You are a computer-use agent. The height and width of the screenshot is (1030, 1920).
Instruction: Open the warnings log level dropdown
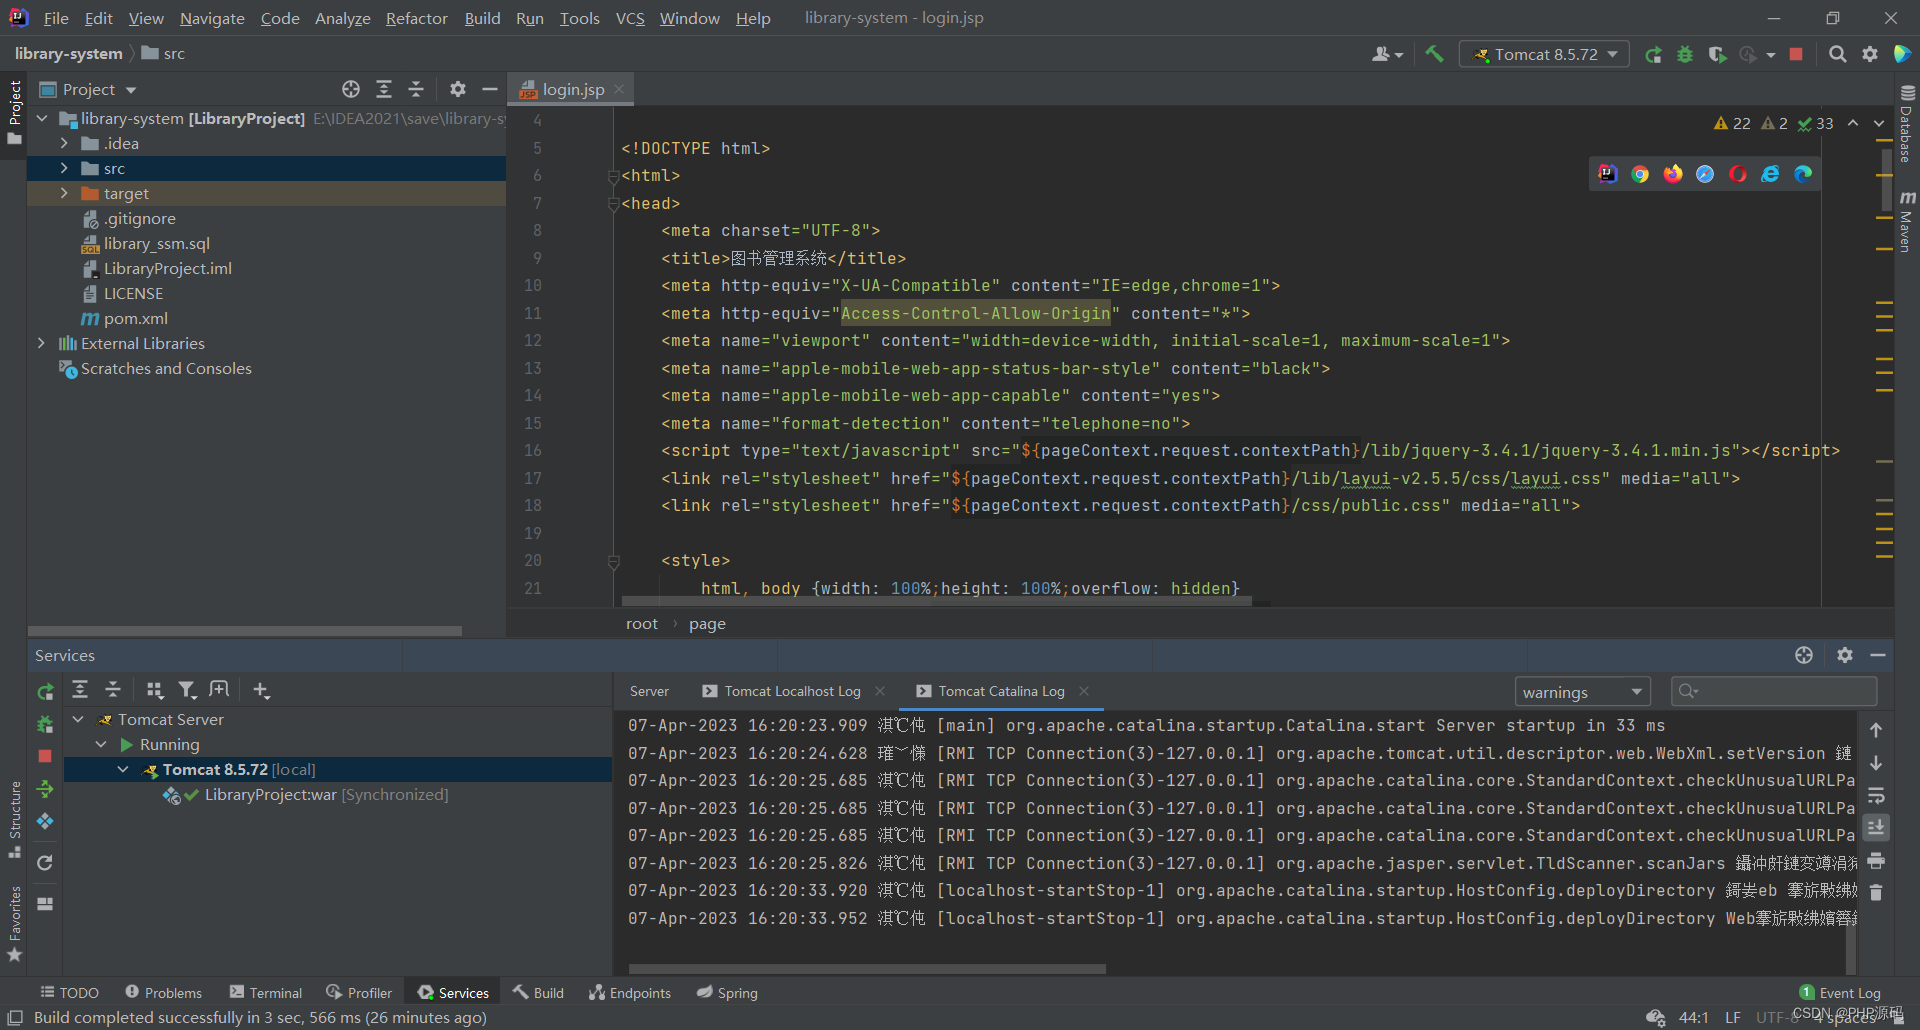pos(1581,692)
